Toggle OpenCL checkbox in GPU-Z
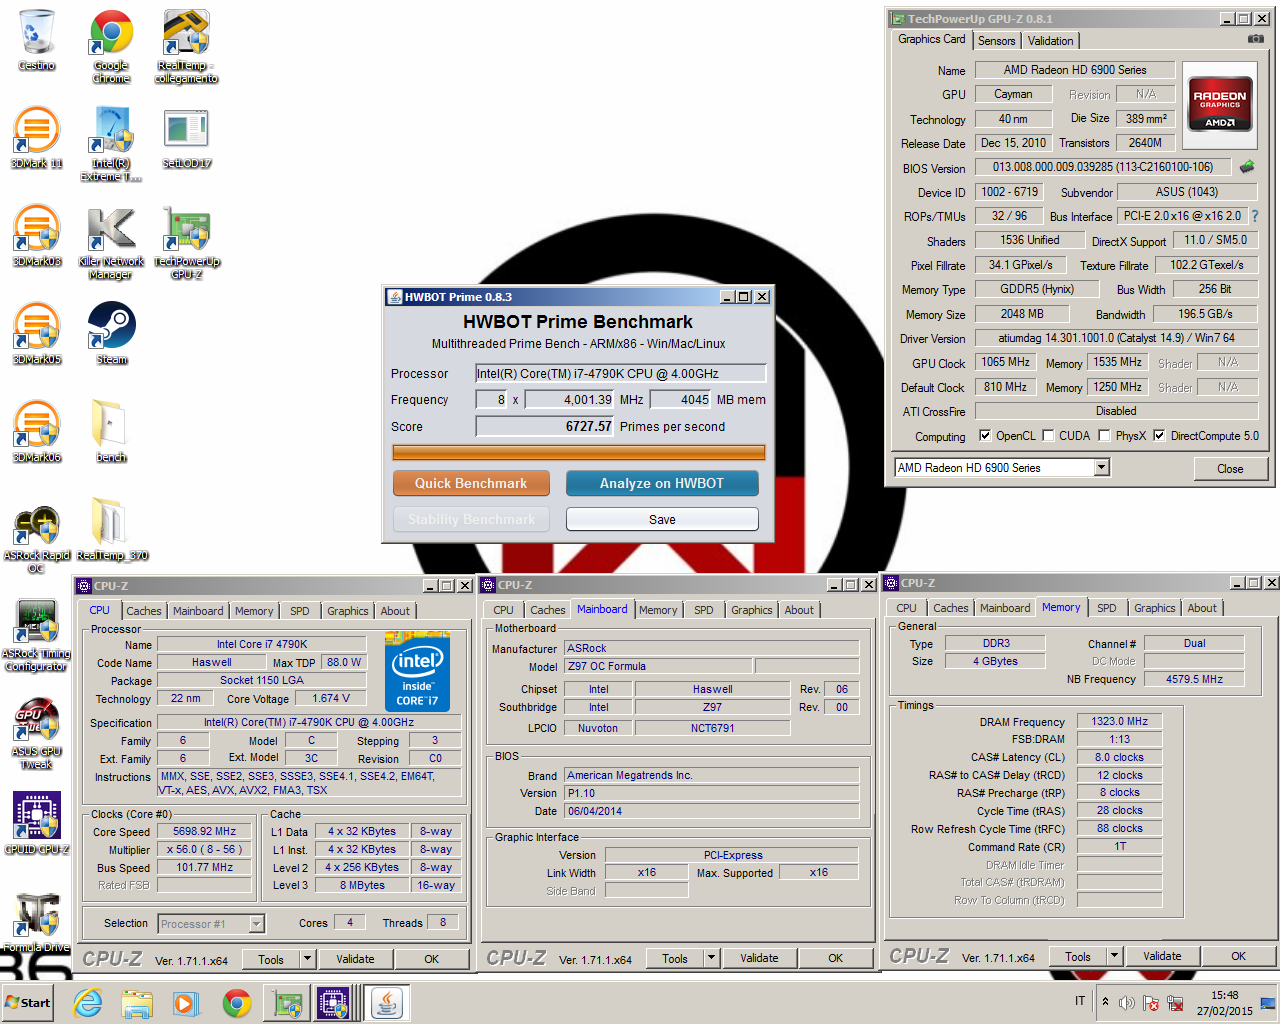 (985, 435)
